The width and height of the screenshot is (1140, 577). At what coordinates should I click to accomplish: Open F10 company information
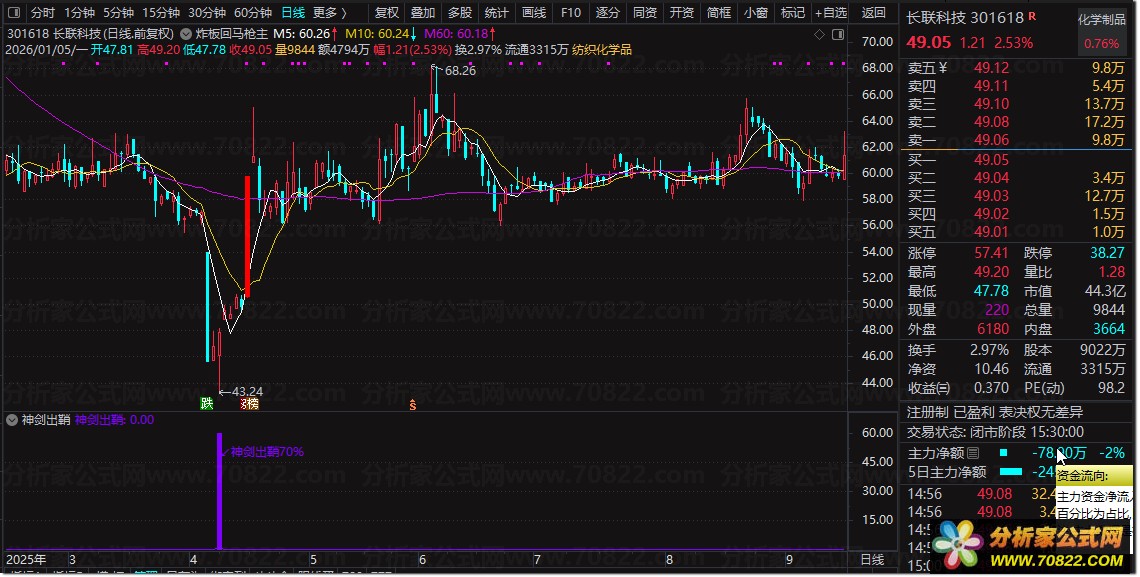coord(570,13)
